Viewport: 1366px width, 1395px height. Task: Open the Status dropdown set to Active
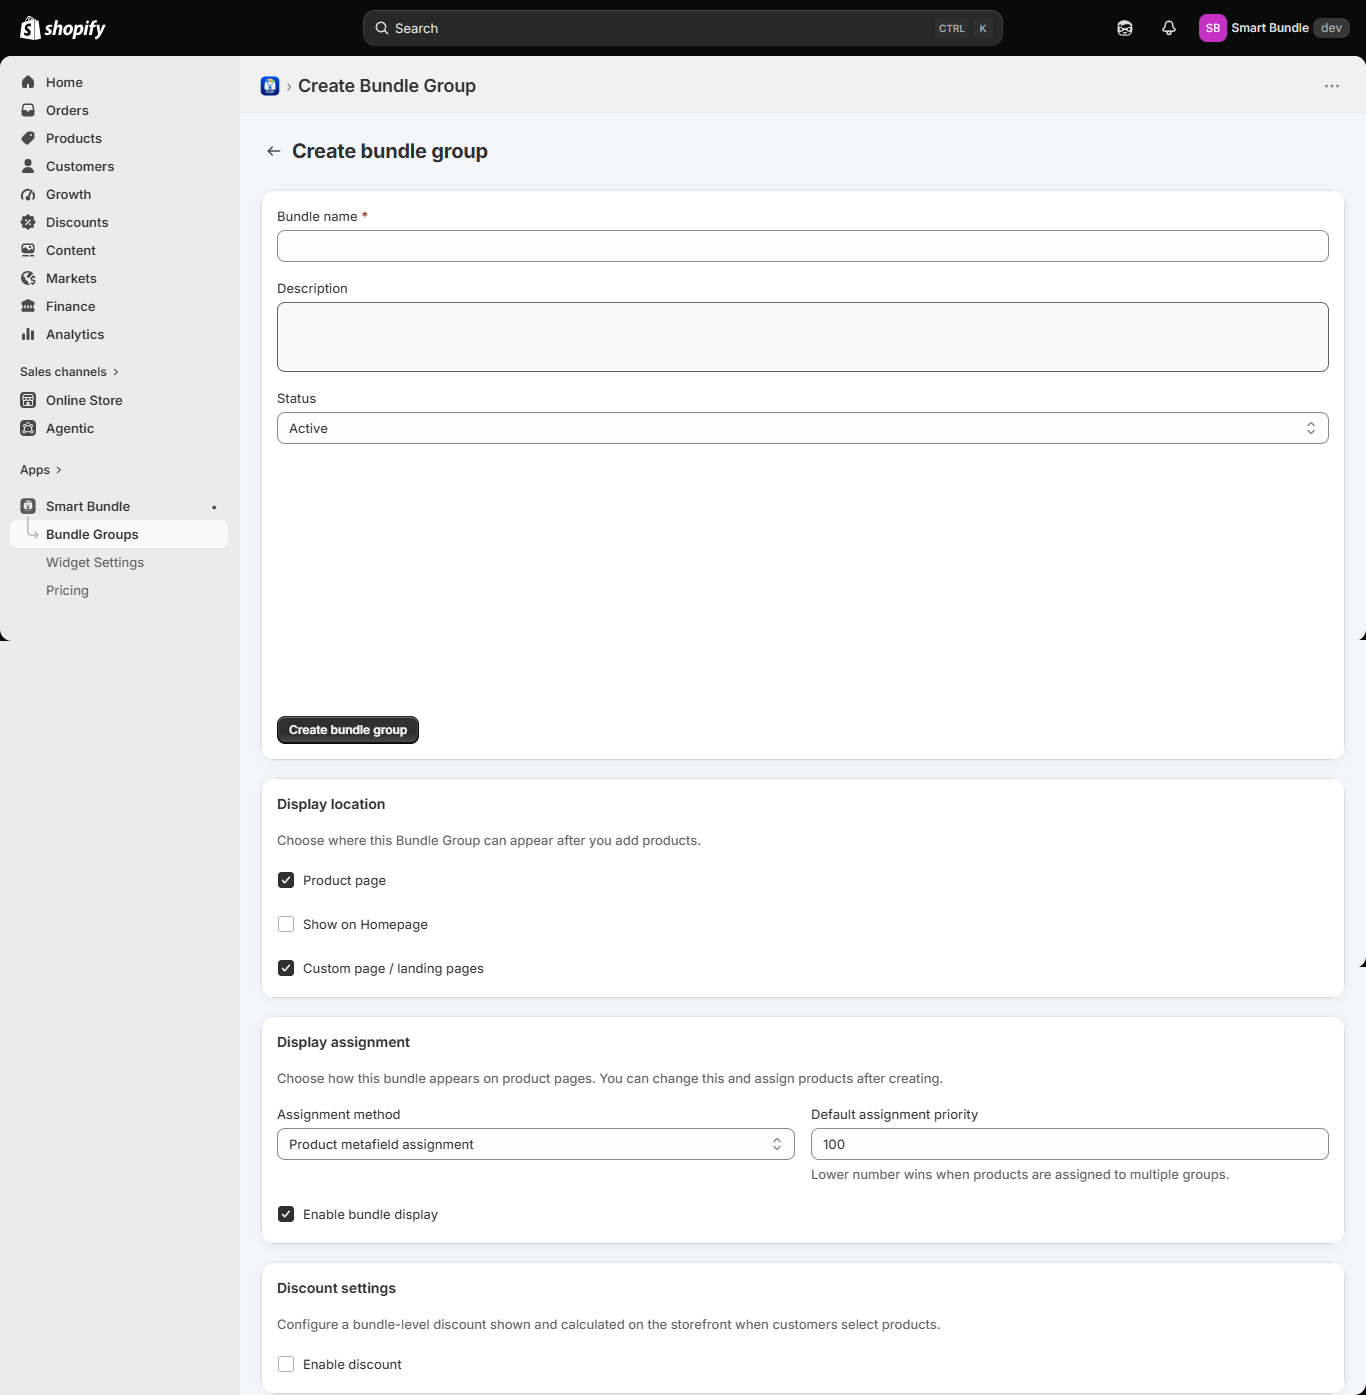(x=802, y=428)
